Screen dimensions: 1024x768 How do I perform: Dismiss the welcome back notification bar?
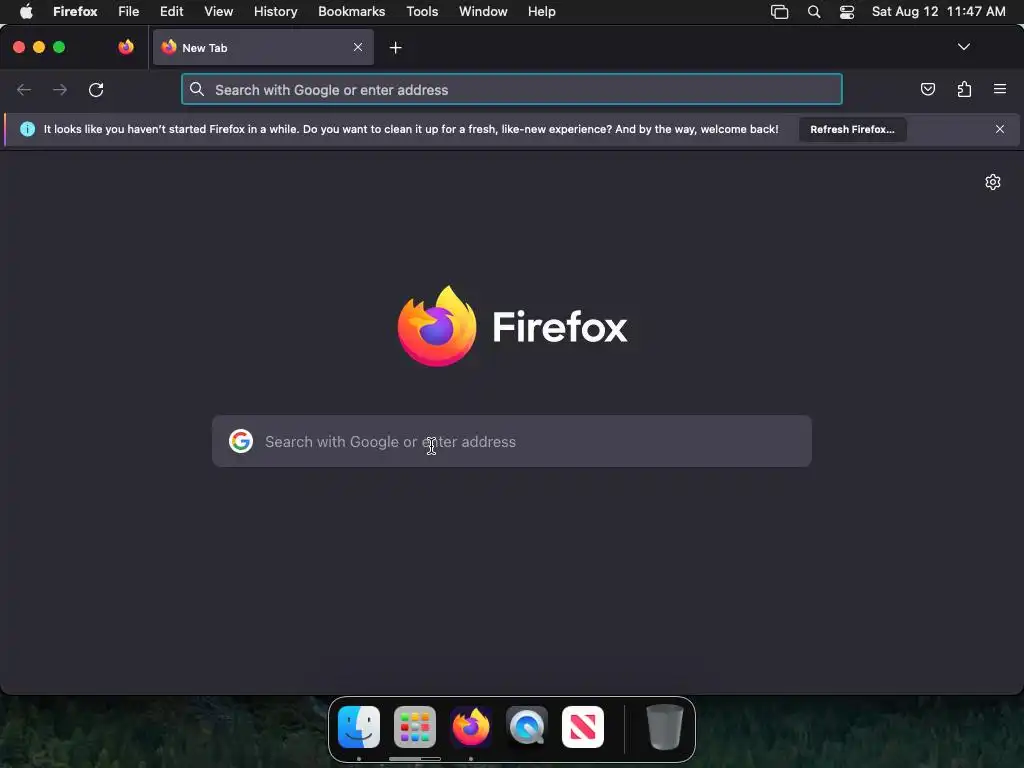point(999,129)
